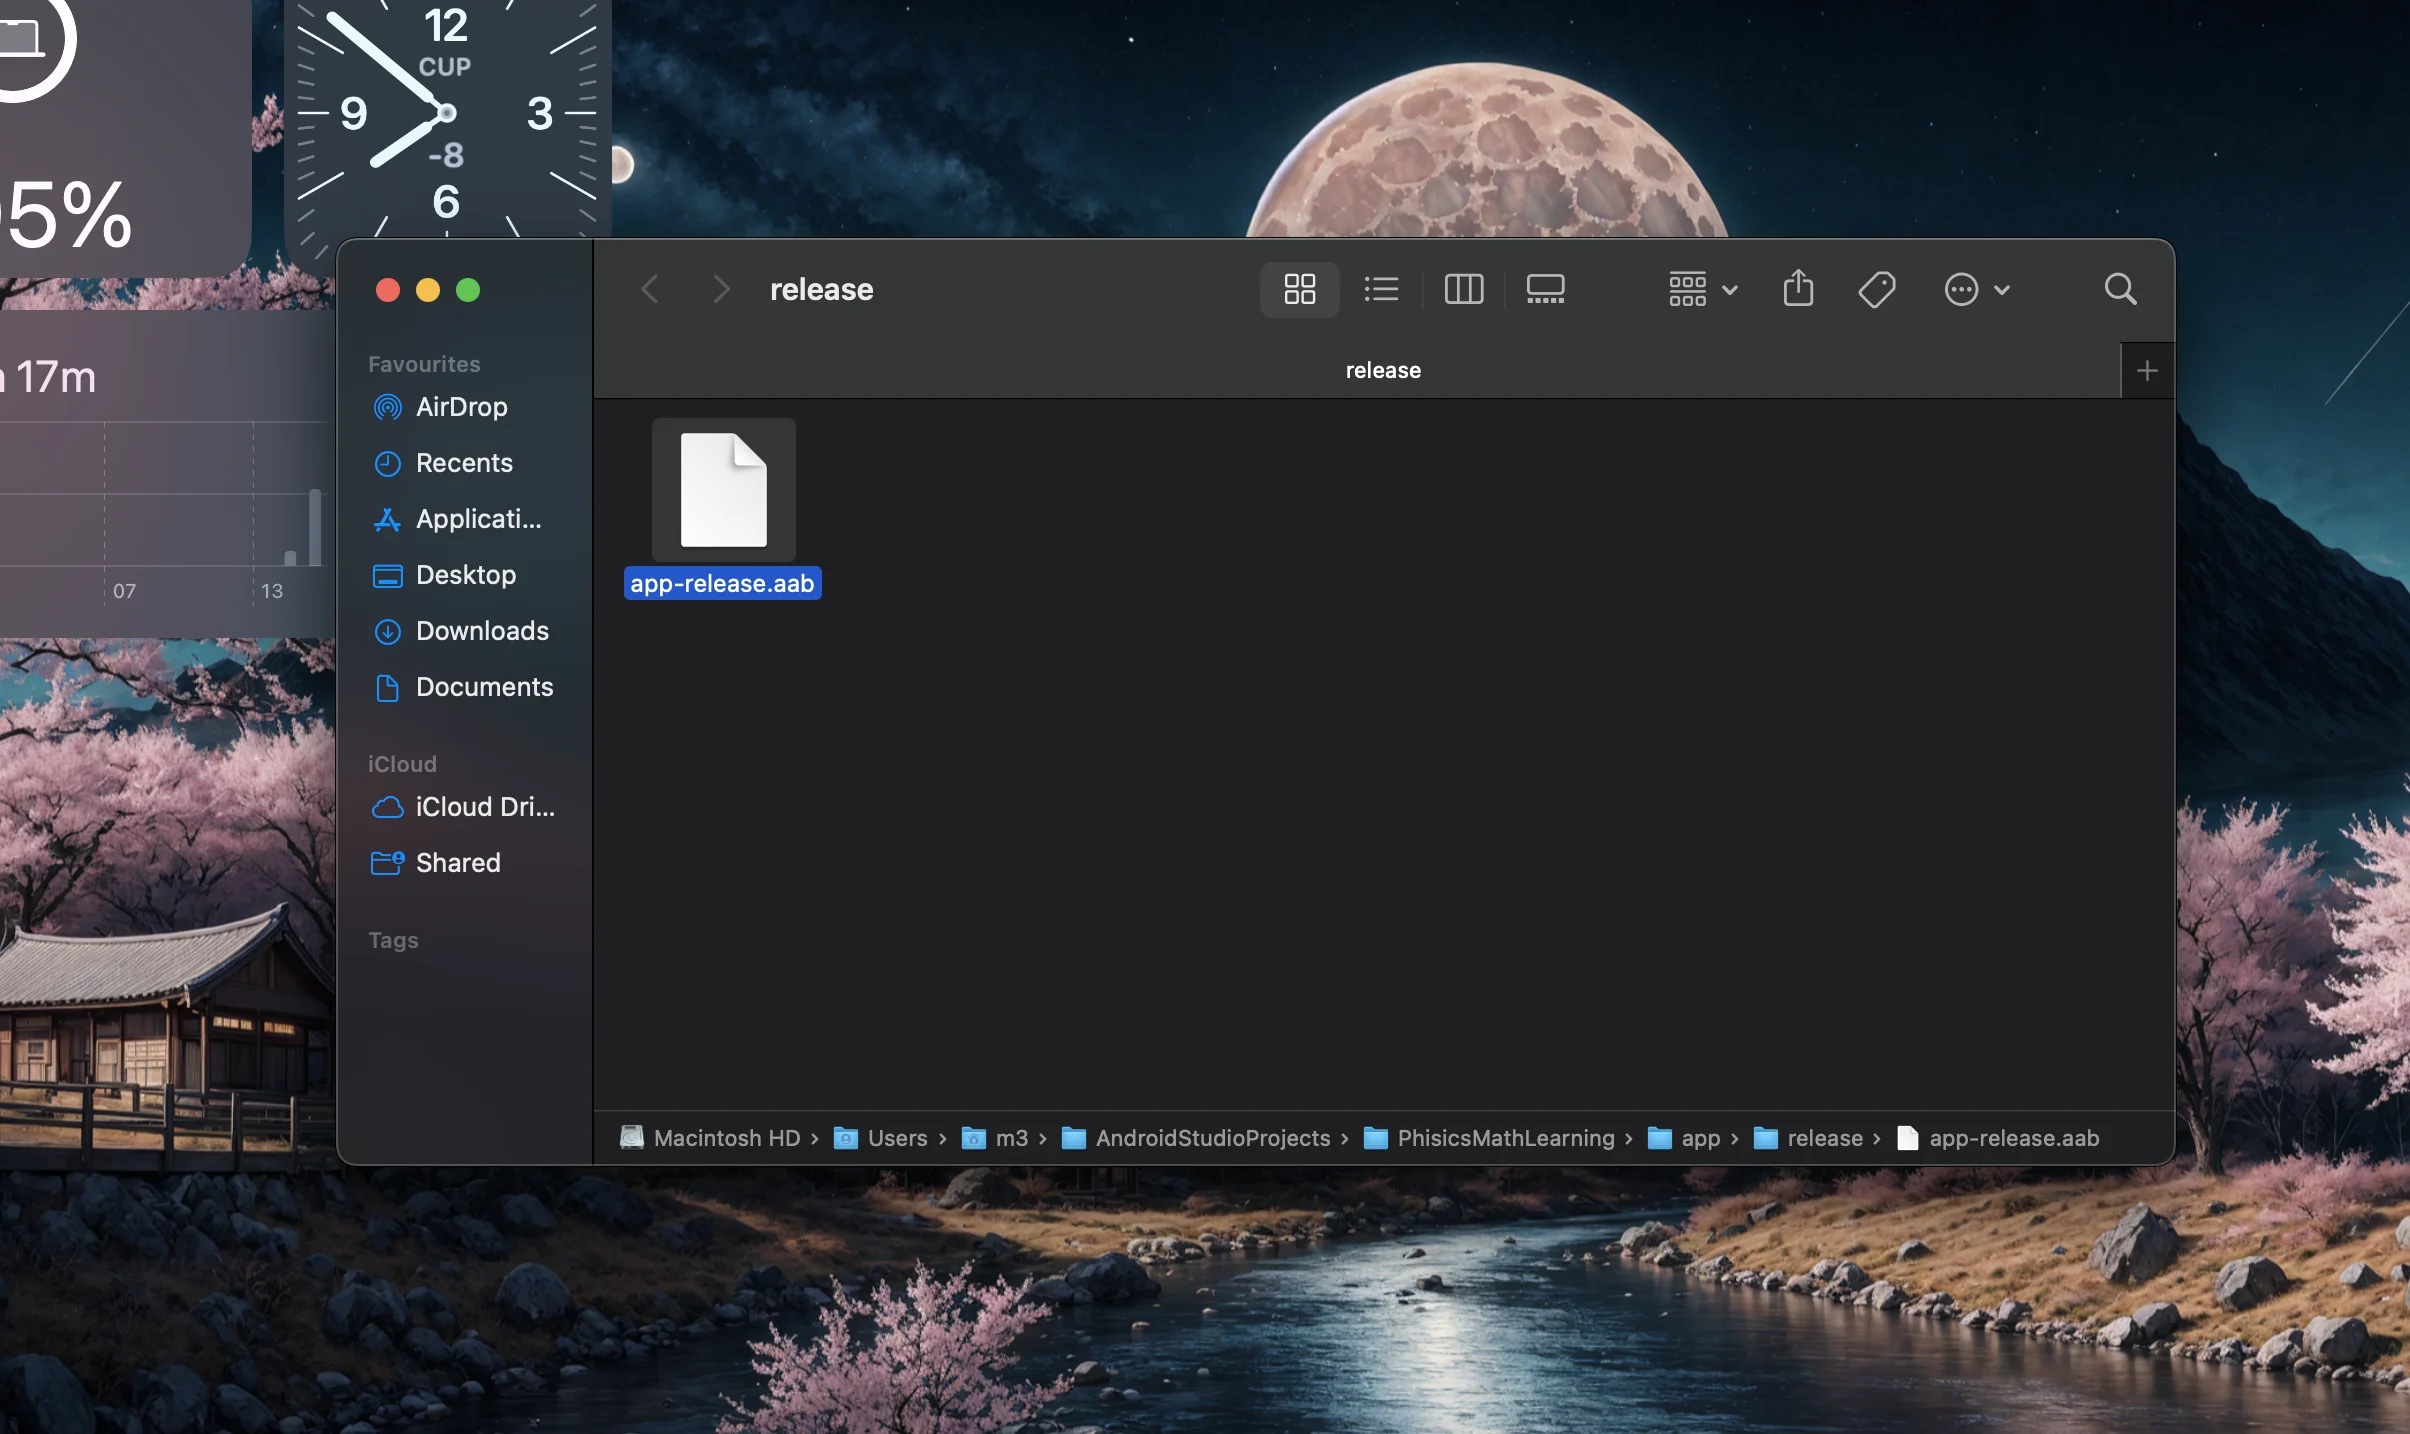Click the Share toolbar icon

(x=1798, y=289)
